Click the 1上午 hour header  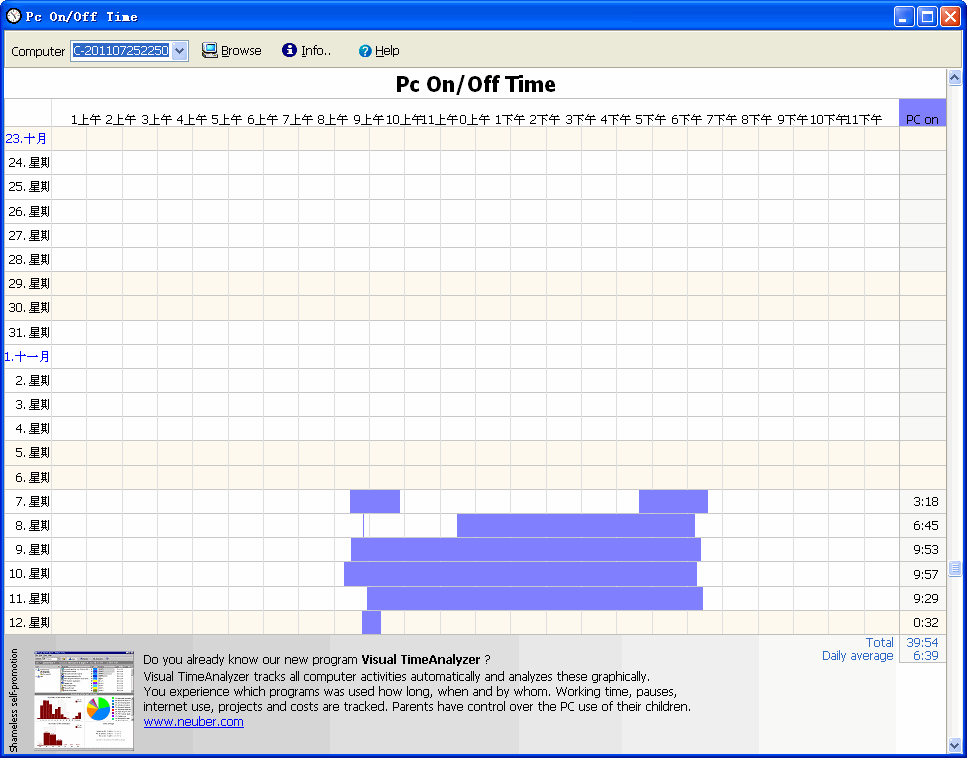click(86, 120)
